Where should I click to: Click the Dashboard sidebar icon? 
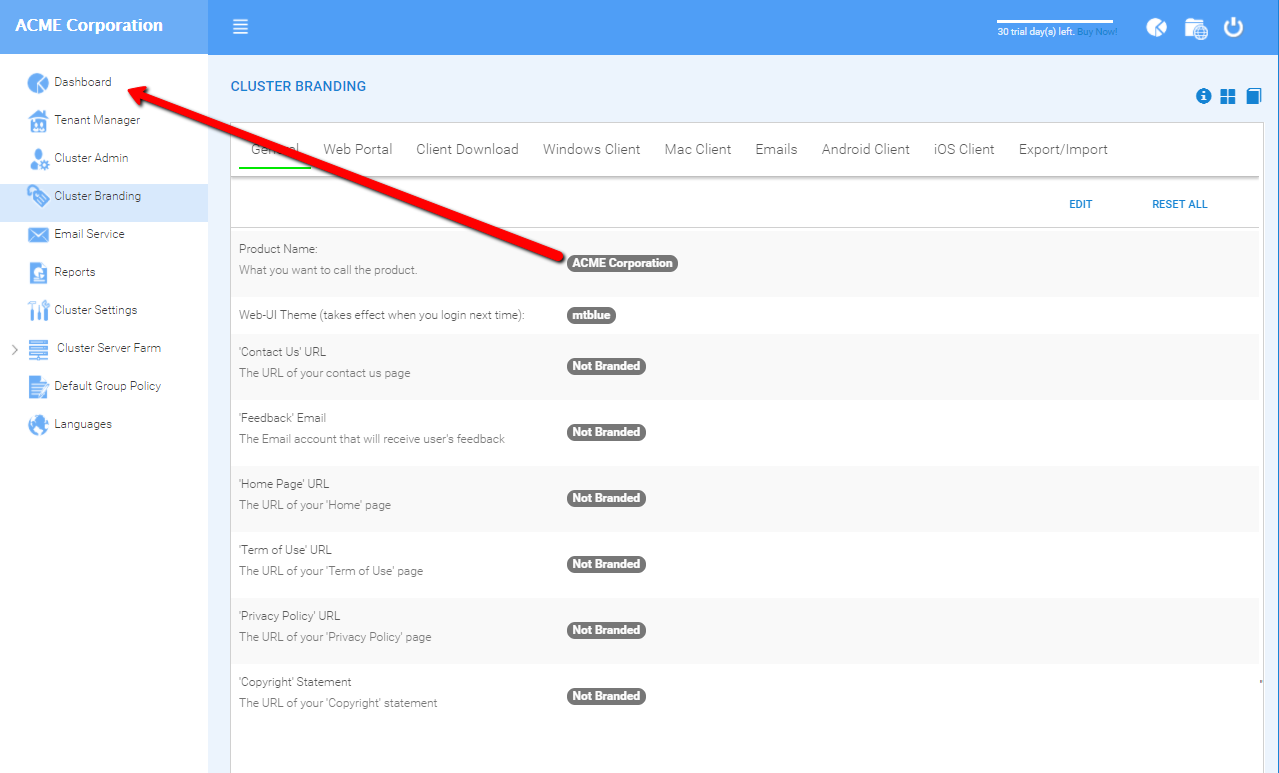[x=38, y=83]
